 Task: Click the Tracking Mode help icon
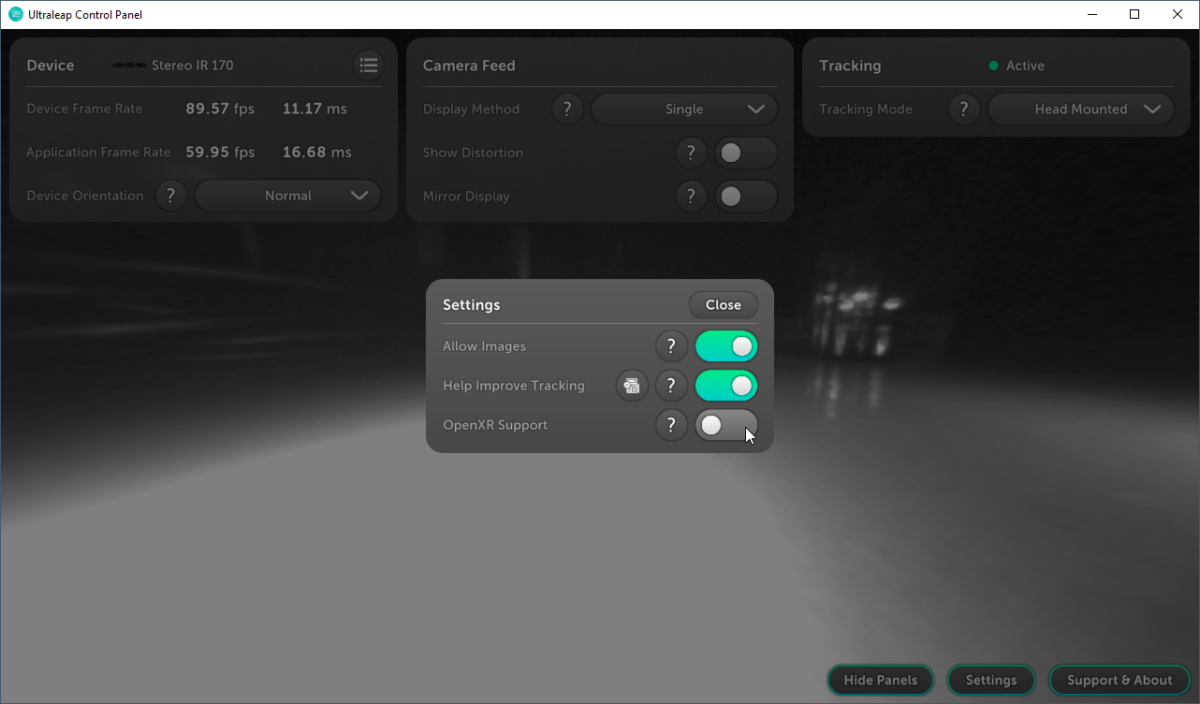(964, 109)
